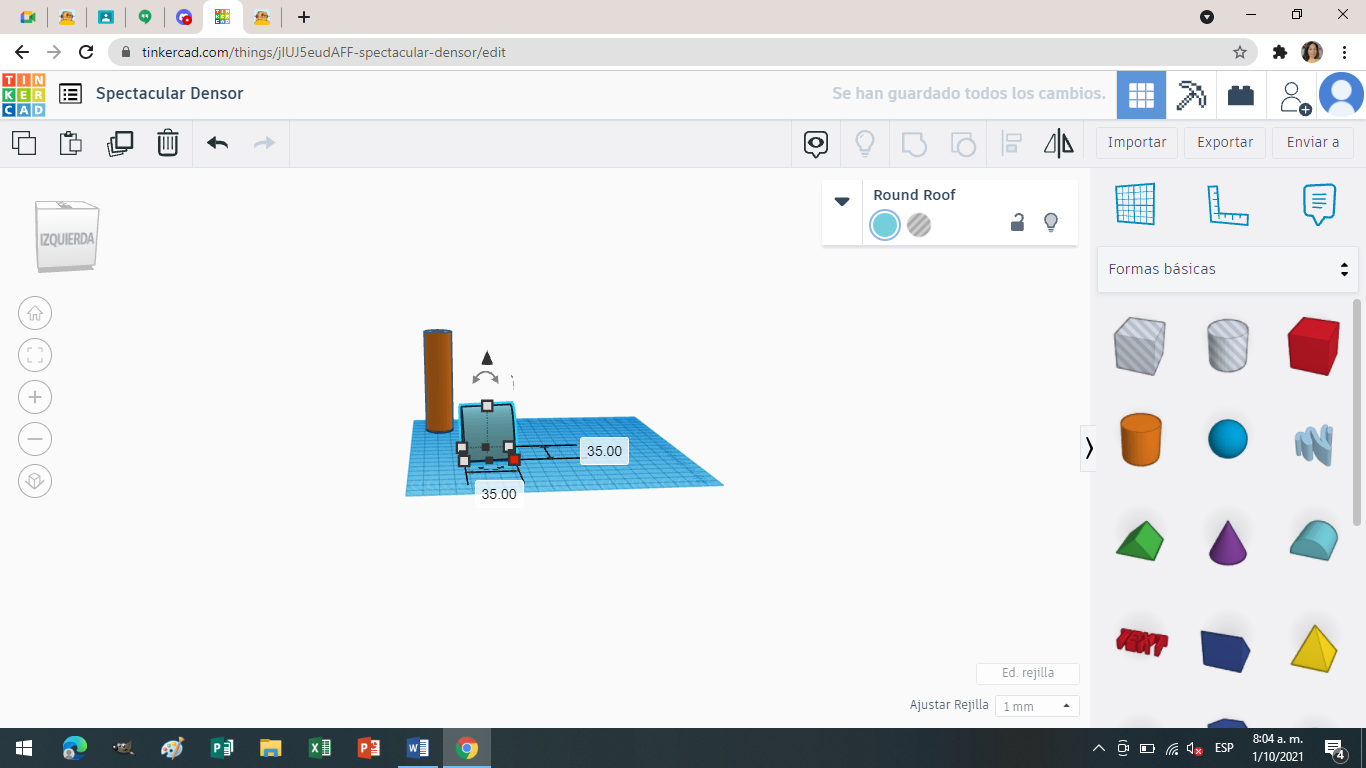Click the Ungroup shapes icon
This screenshot has width=1366, height=768.
click(x=962, y=143)
